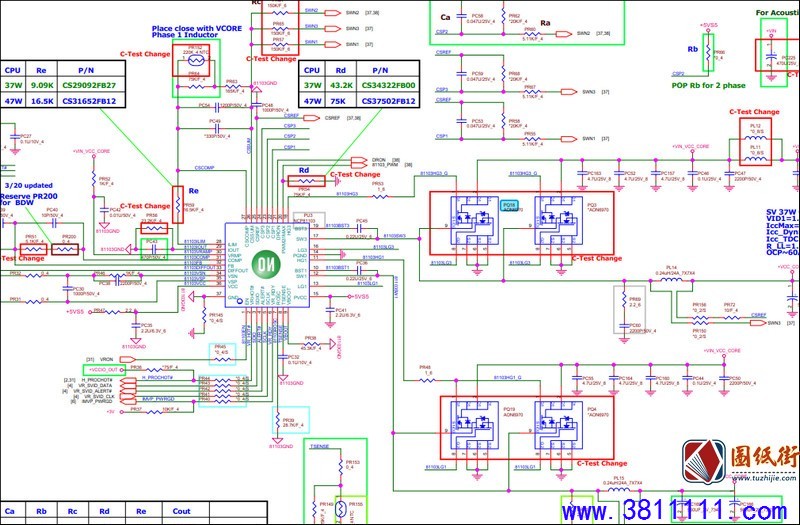This screenshot has width=800, height=525.
Task: Click the Rd resistor PR54 in red box
Action: (306, 181)
